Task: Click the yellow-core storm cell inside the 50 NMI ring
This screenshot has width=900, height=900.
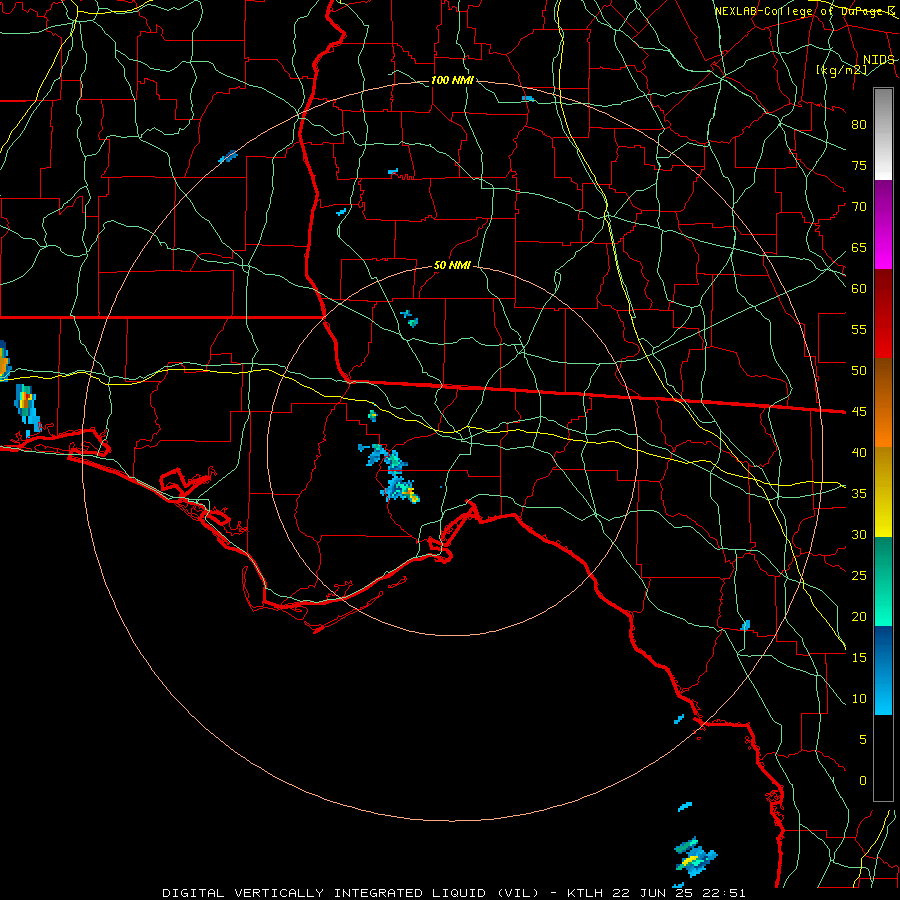Action: click(401, 489)
